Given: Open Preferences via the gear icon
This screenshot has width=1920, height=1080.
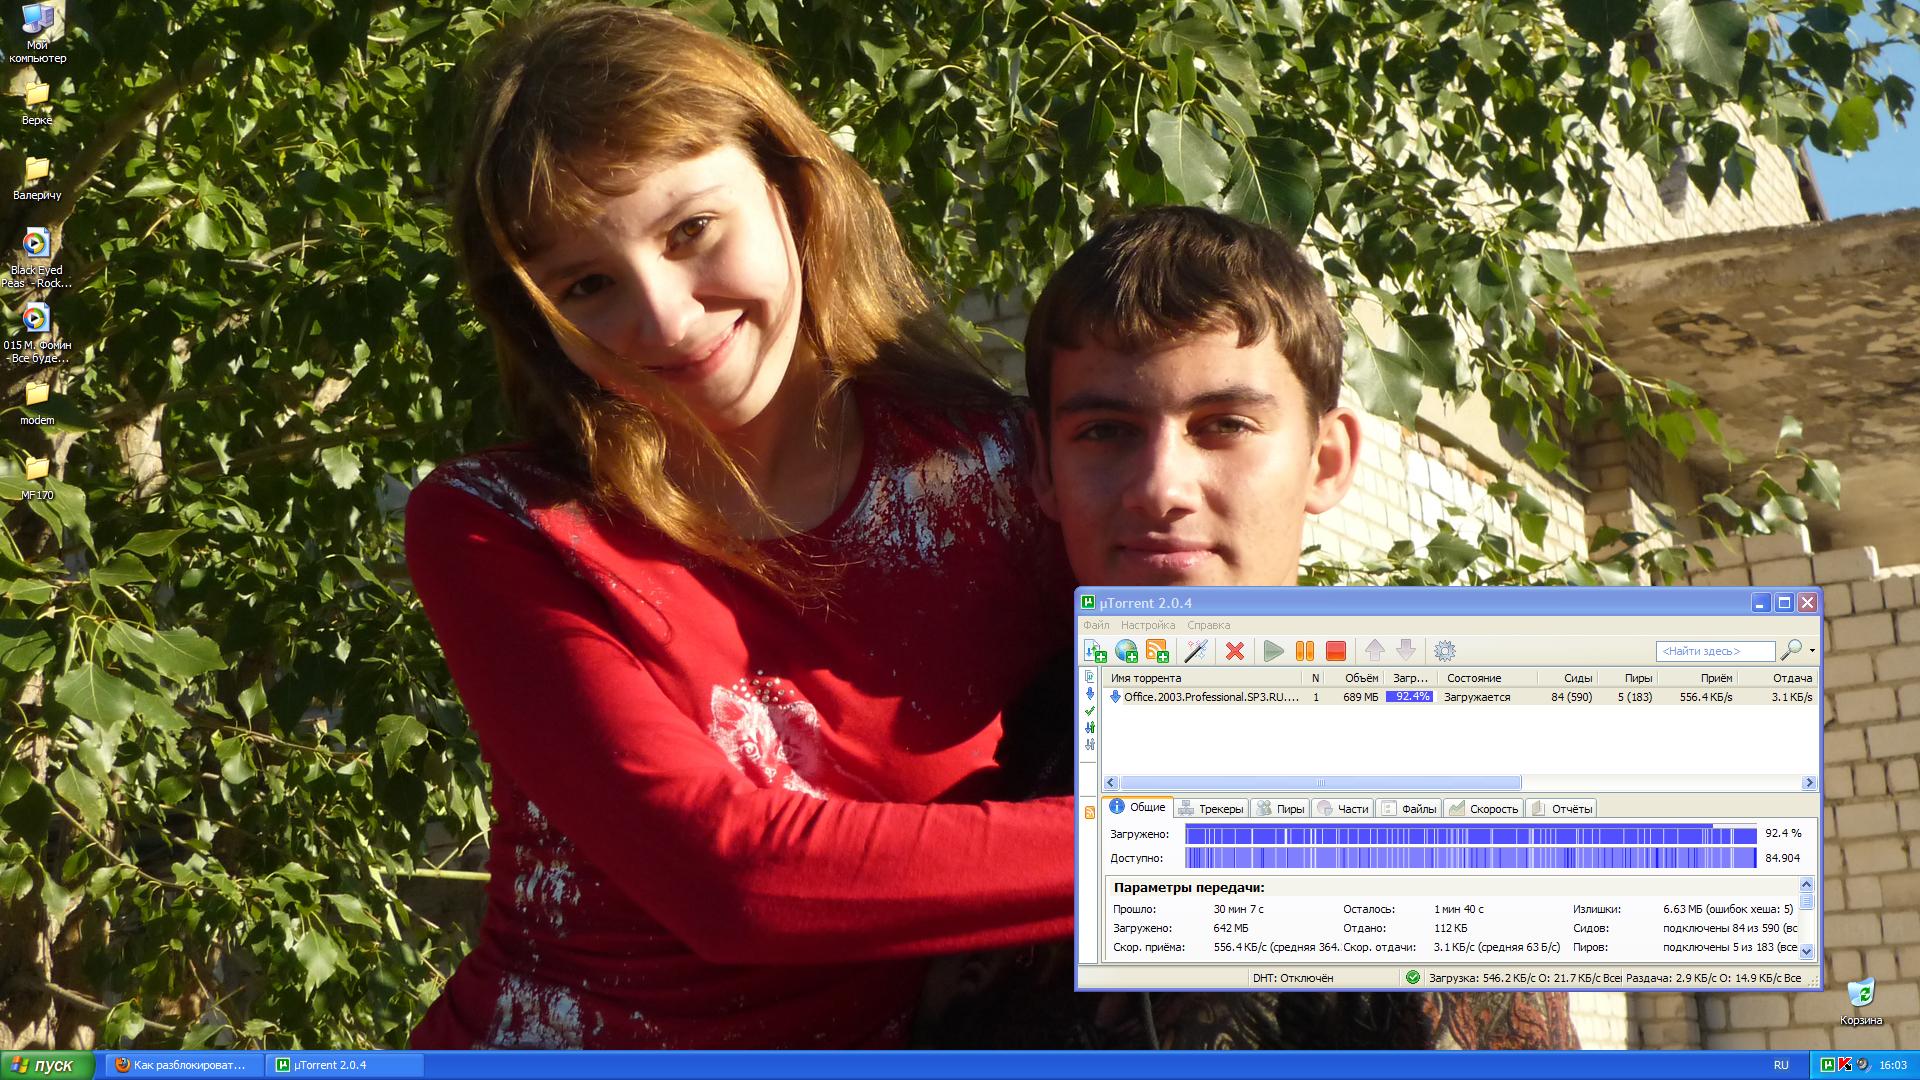Looking at the screenshot, I should (1445, 651).
